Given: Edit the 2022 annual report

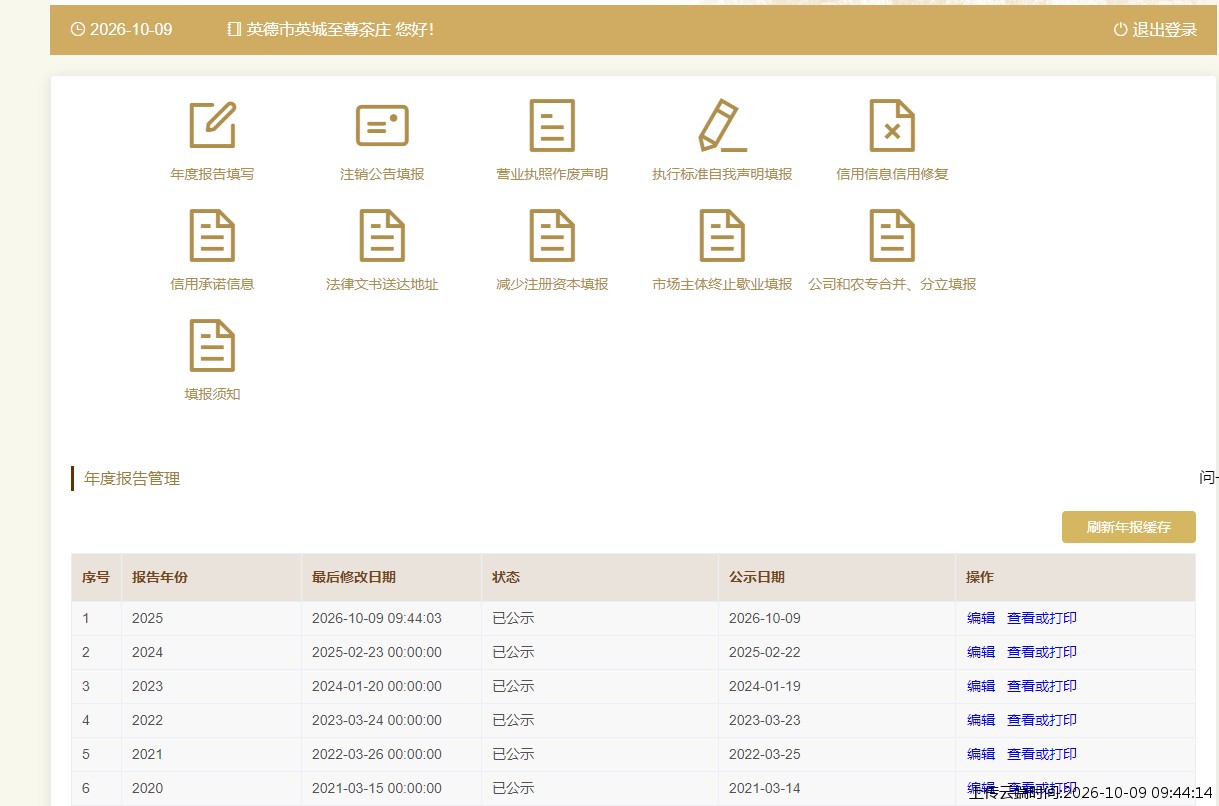Looking at the screenshot, I should (x=981, y=720).
